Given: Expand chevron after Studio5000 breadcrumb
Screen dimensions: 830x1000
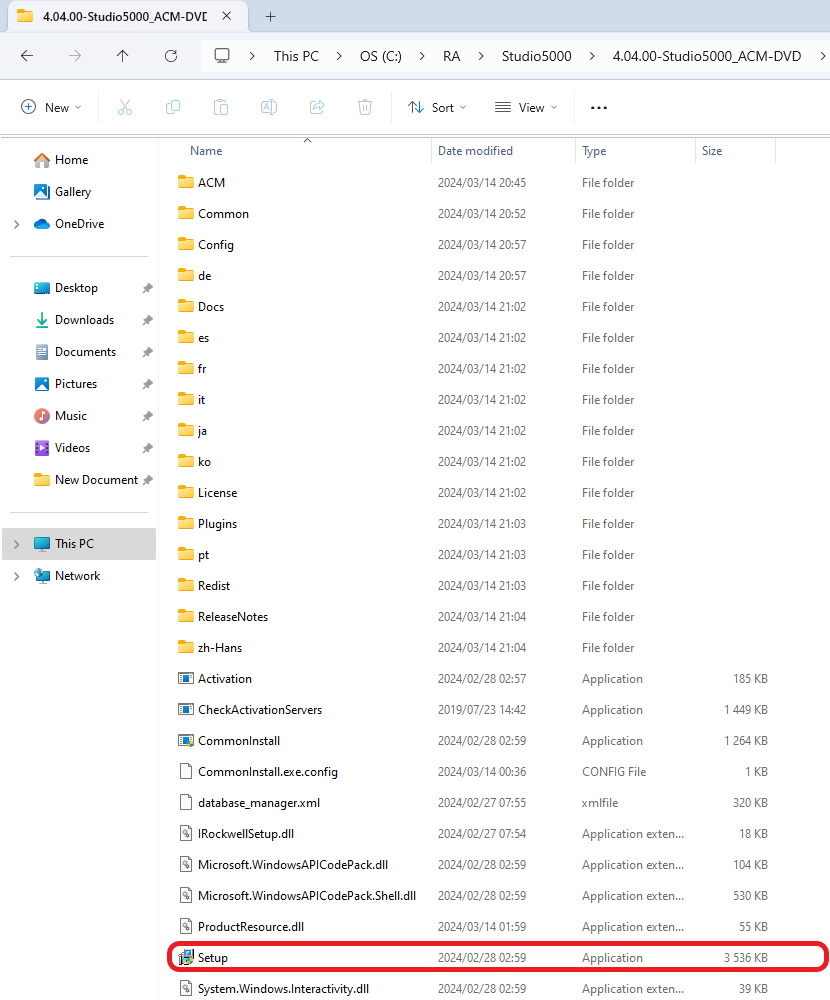Looking at the screenshot, I should coord(592,56).
